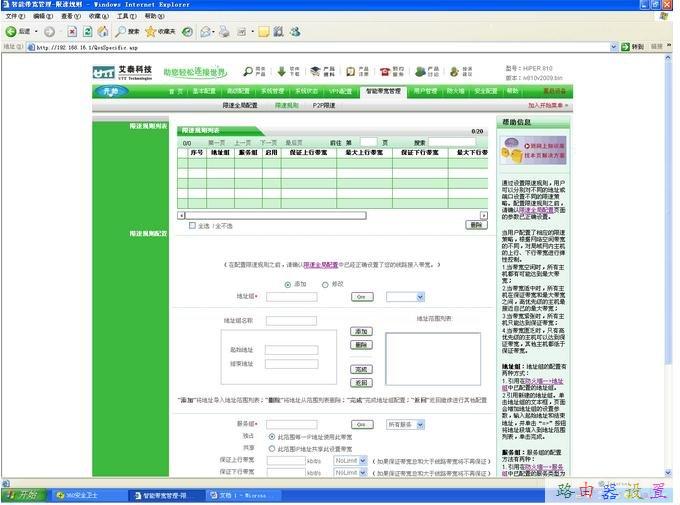Open the P2P限速 sub-tab
The height and width of the screenshot is (505, 680).
point(324,105)
